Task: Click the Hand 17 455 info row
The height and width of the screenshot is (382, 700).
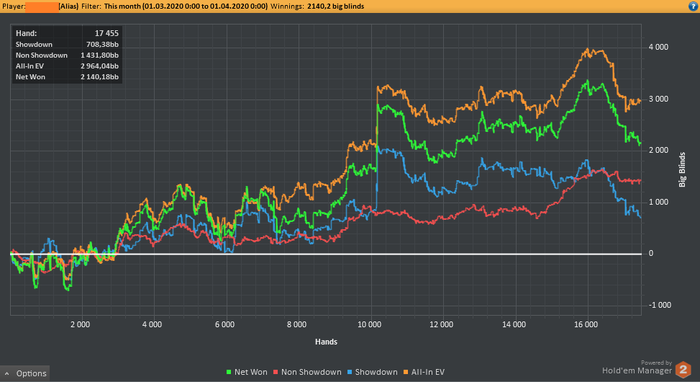Action: [x=67, y=33]
